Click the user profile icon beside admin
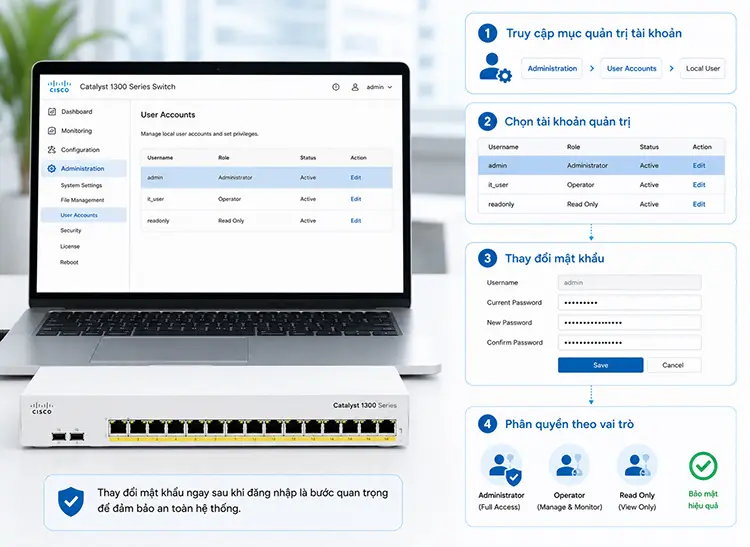The image size is (750, 547). 355,87
